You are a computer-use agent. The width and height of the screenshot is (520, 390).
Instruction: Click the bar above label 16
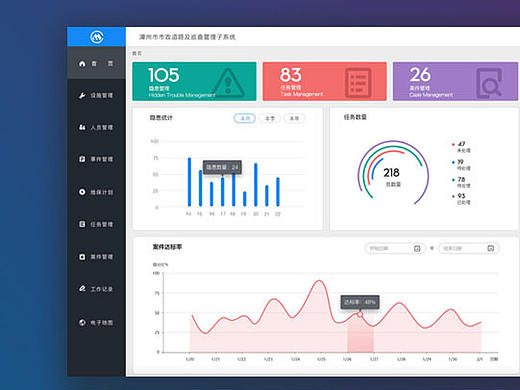pos(211,194)
